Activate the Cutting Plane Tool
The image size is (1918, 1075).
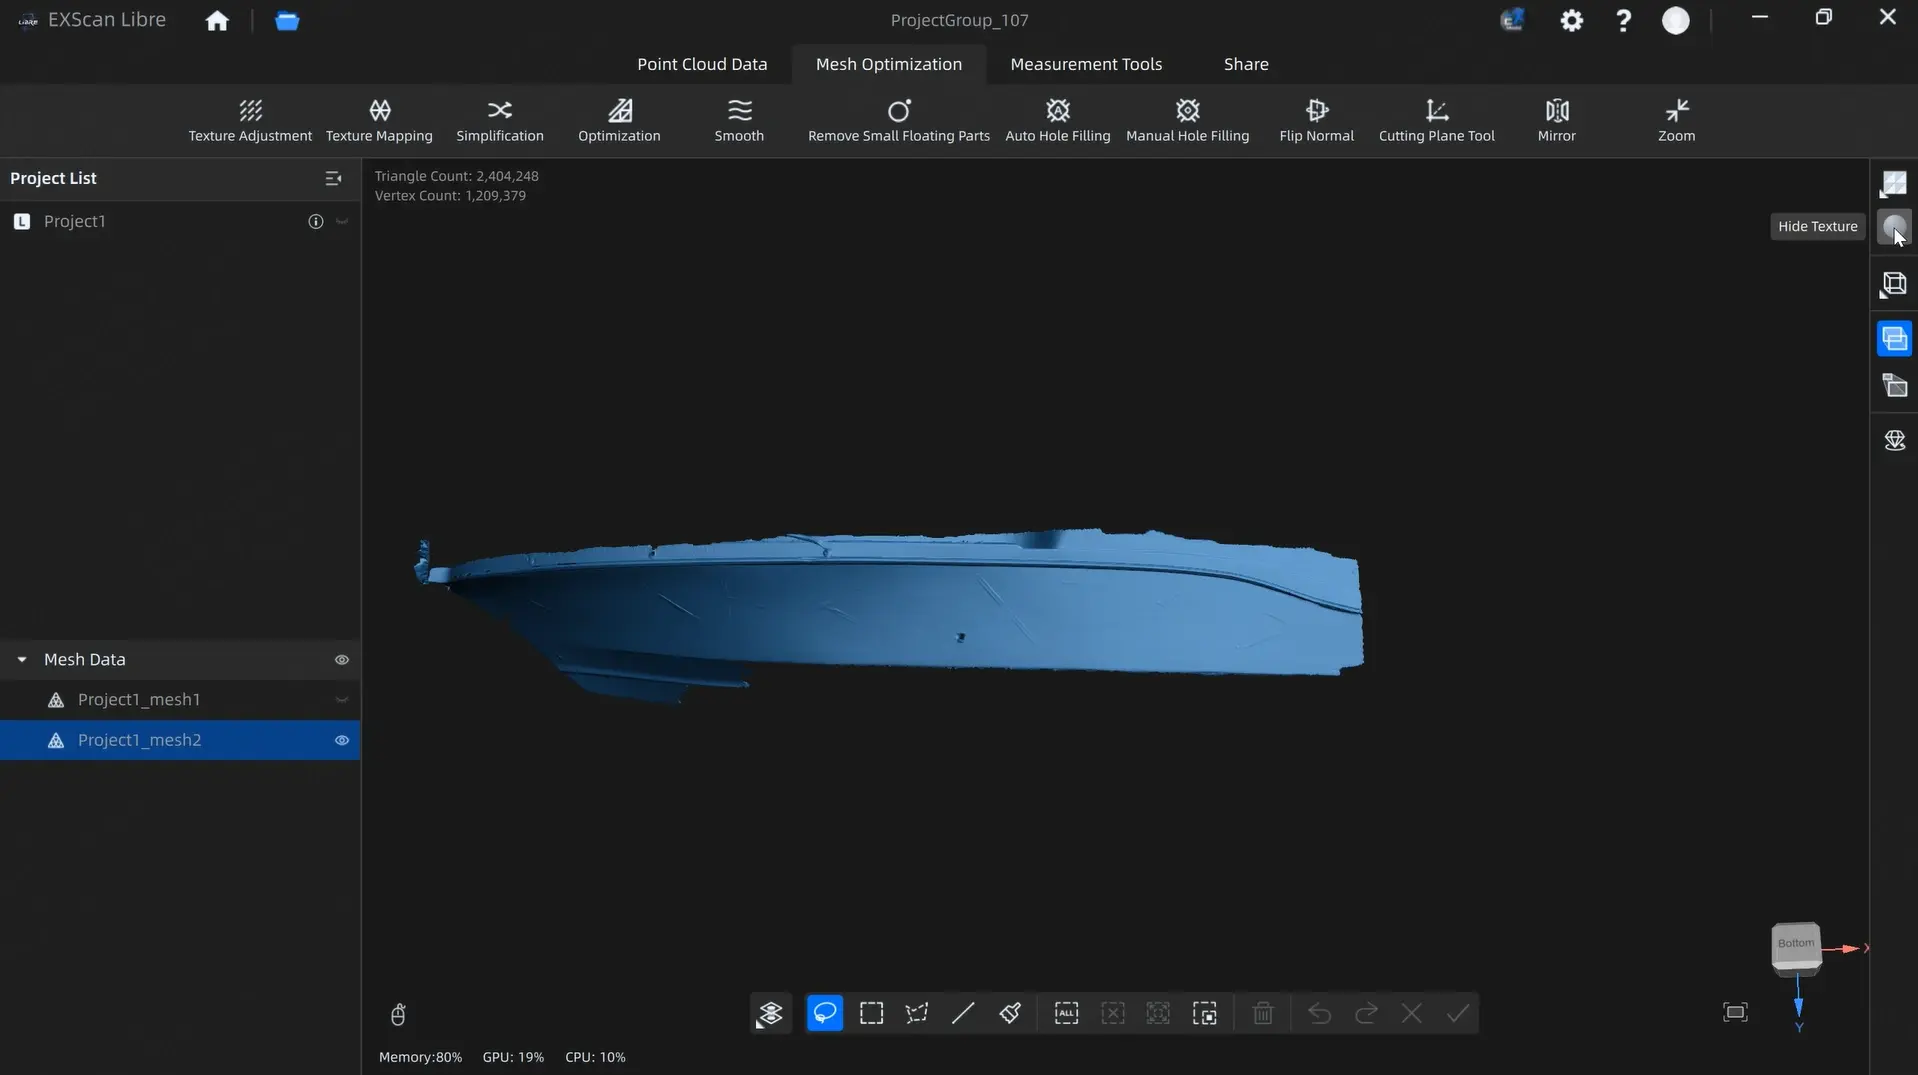coord(1436,120)
